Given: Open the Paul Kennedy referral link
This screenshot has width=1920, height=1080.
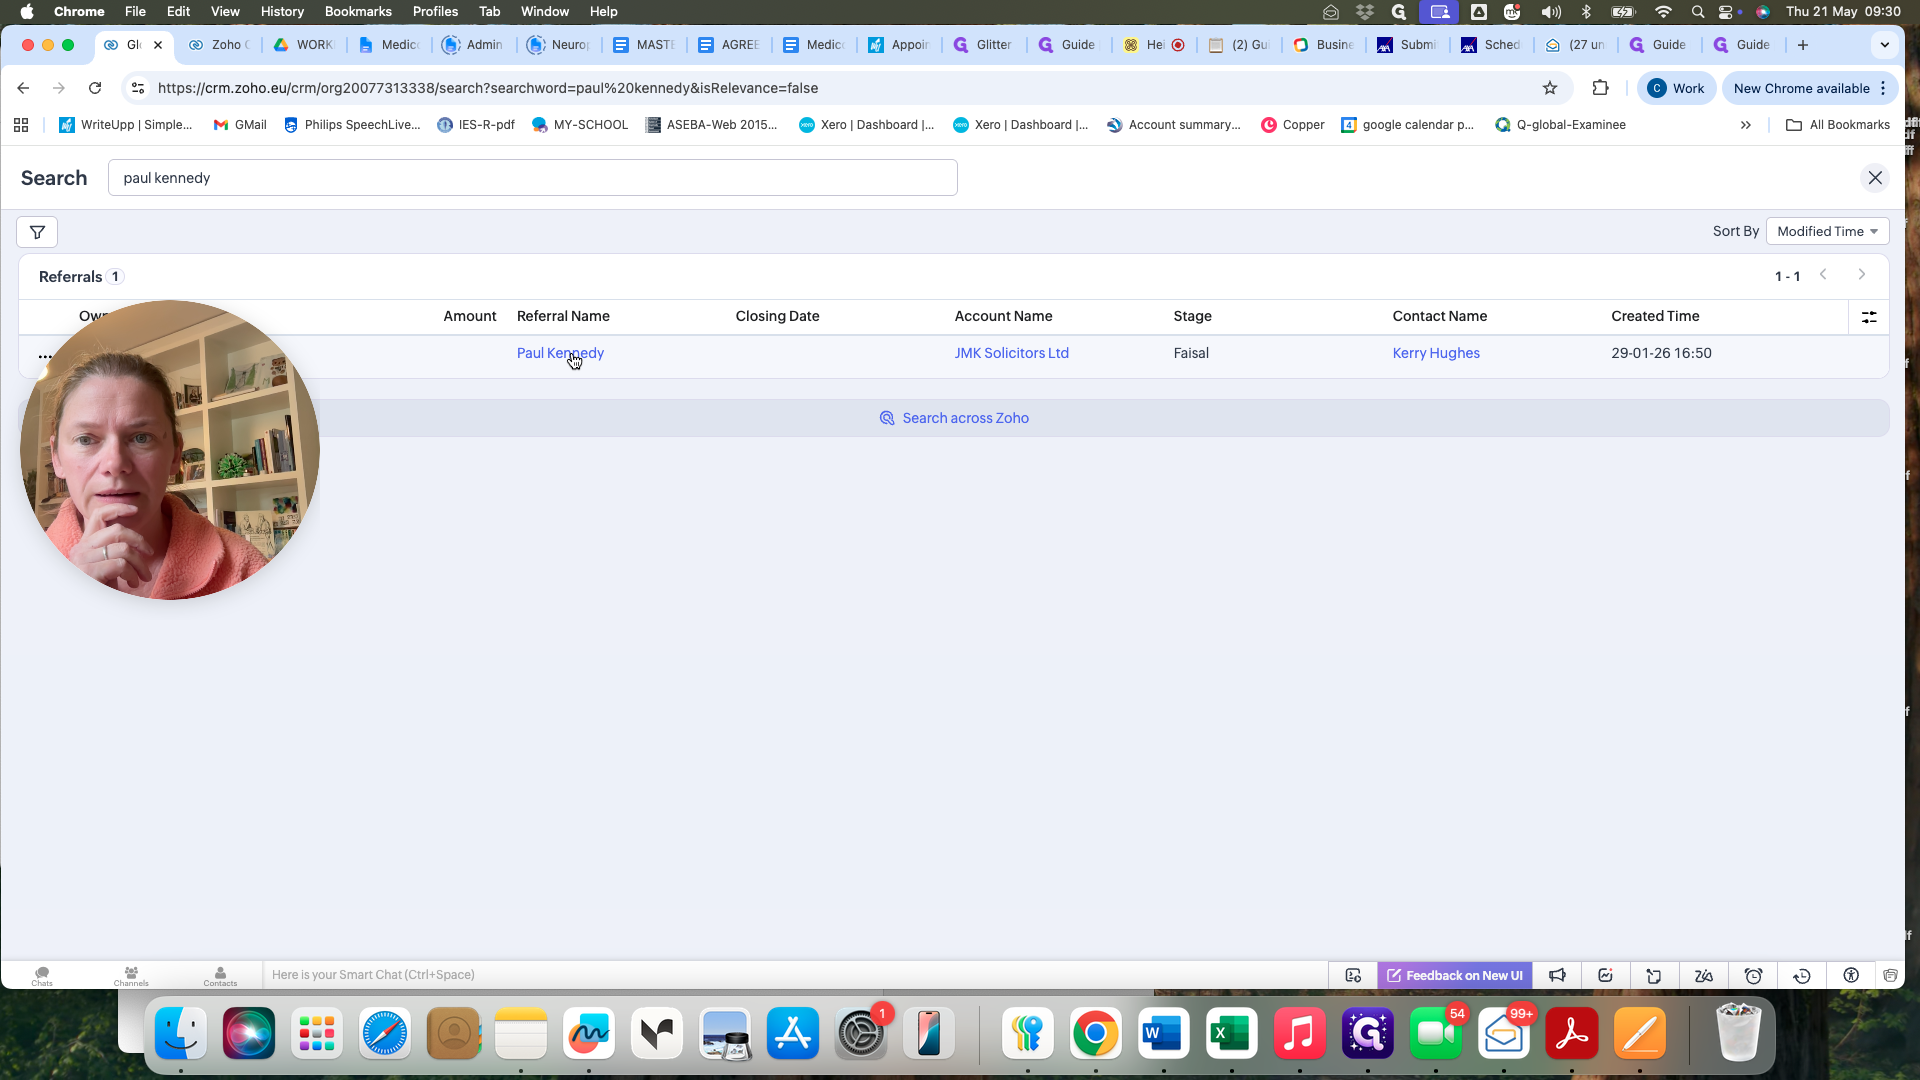Looking at the screenshot, I should 560,353.
